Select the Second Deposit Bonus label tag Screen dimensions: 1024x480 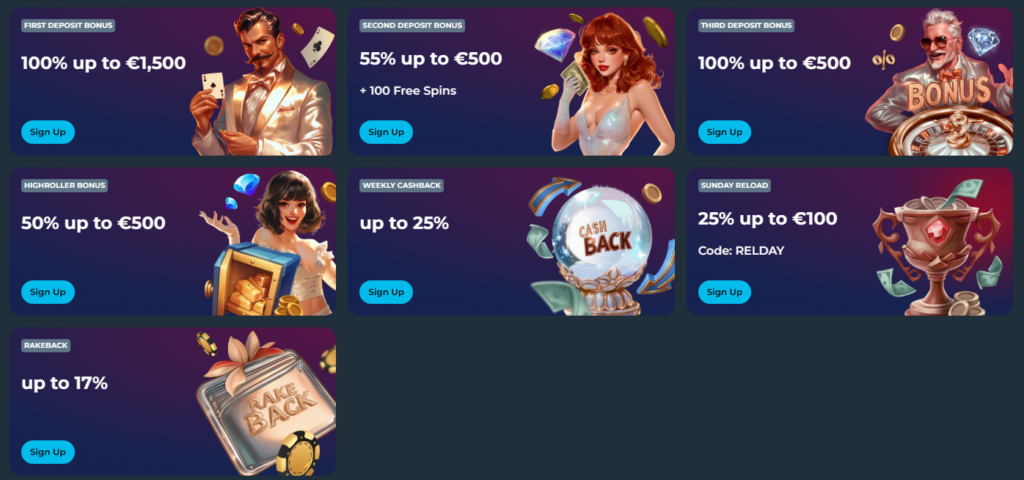tap(412, 25)
